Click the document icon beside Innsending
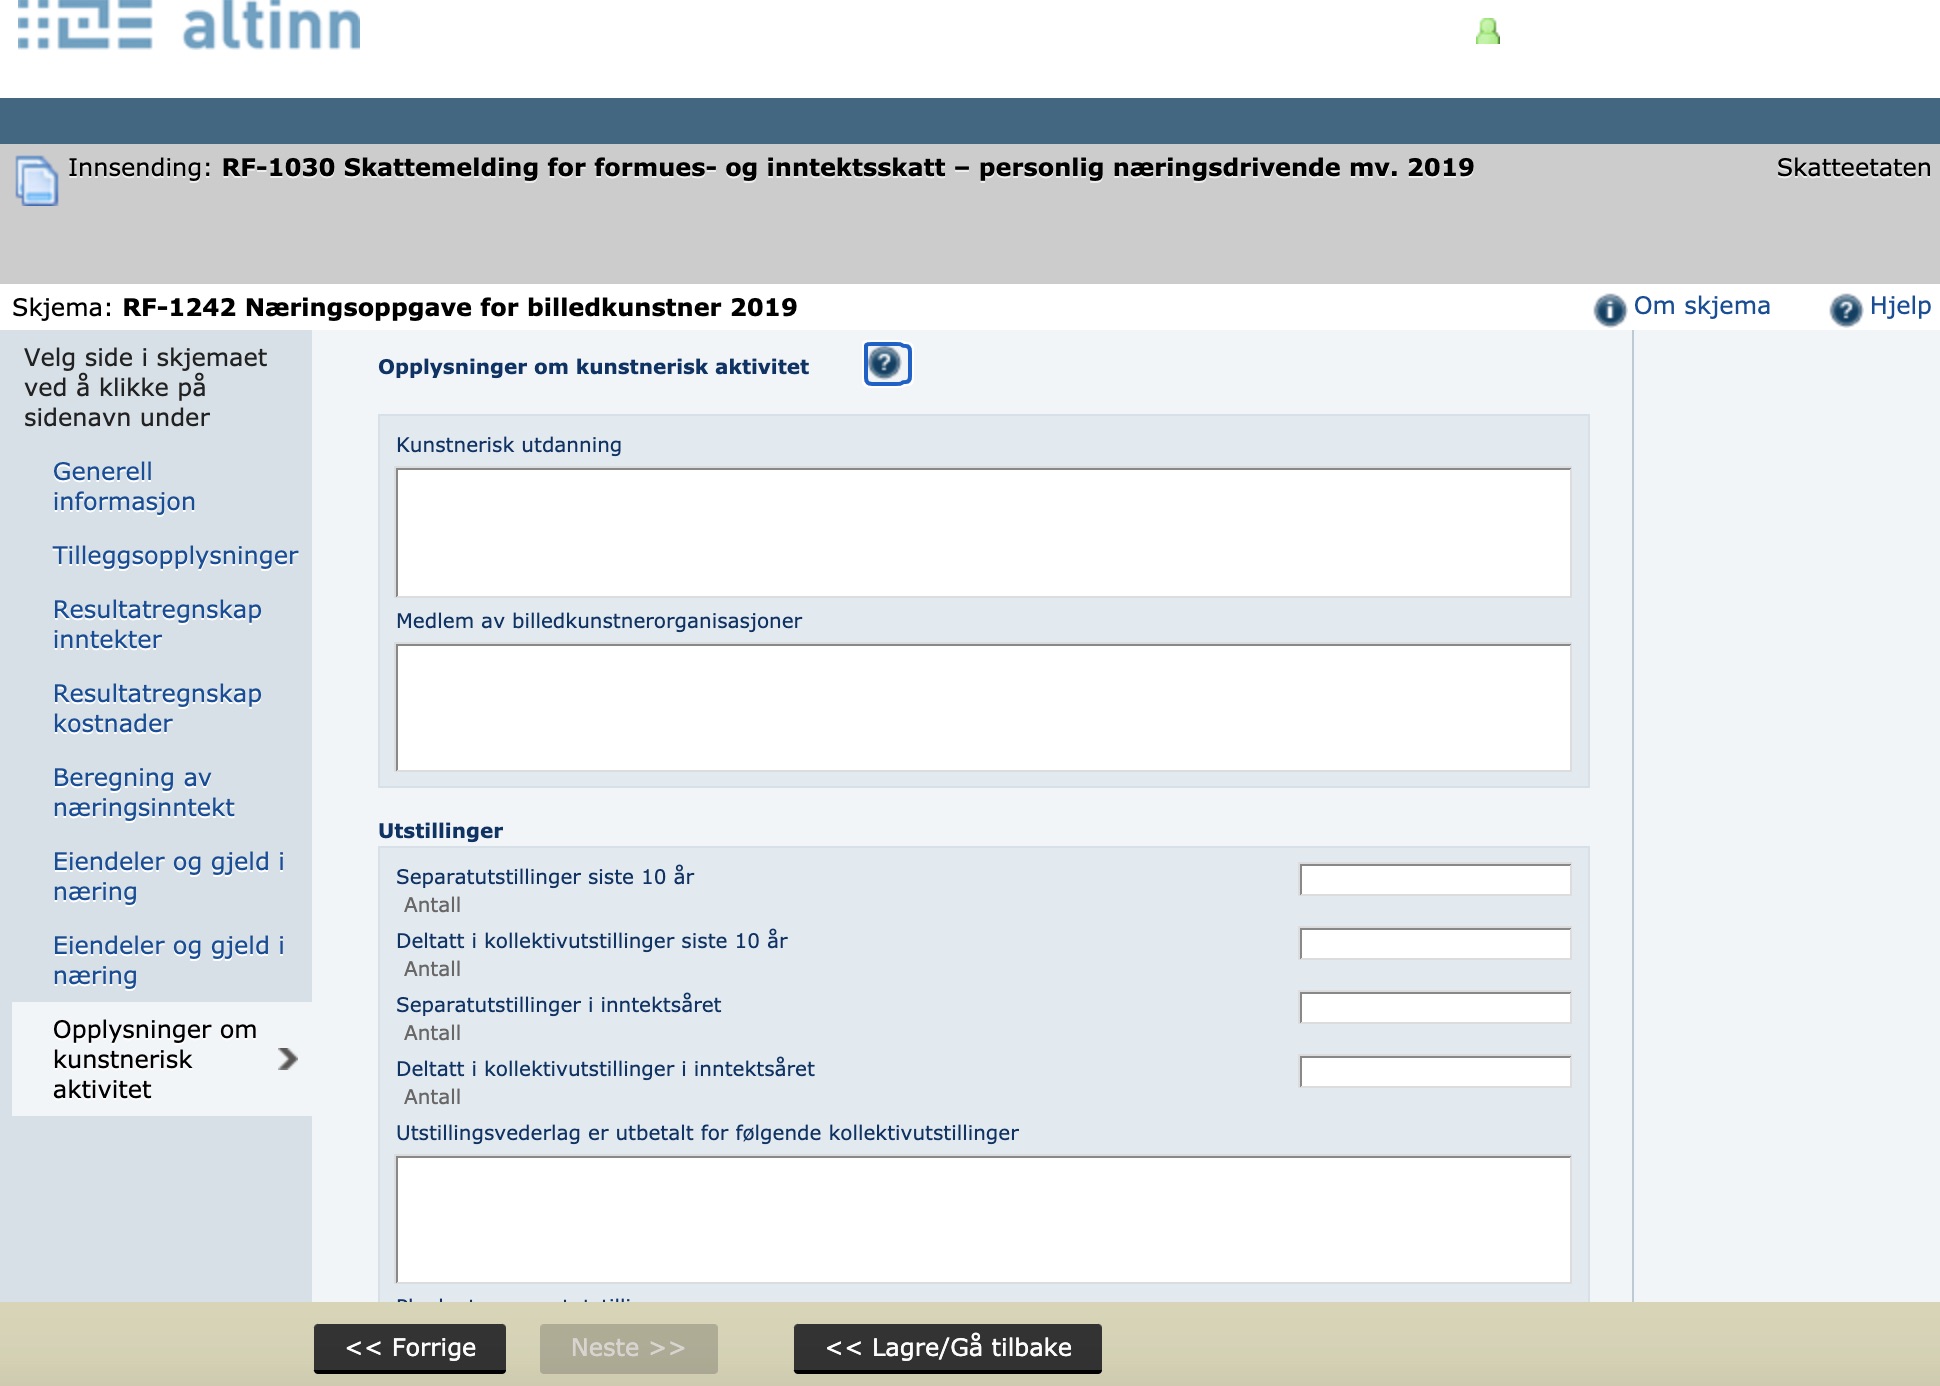1940x1386 pixels. [37, 181]
